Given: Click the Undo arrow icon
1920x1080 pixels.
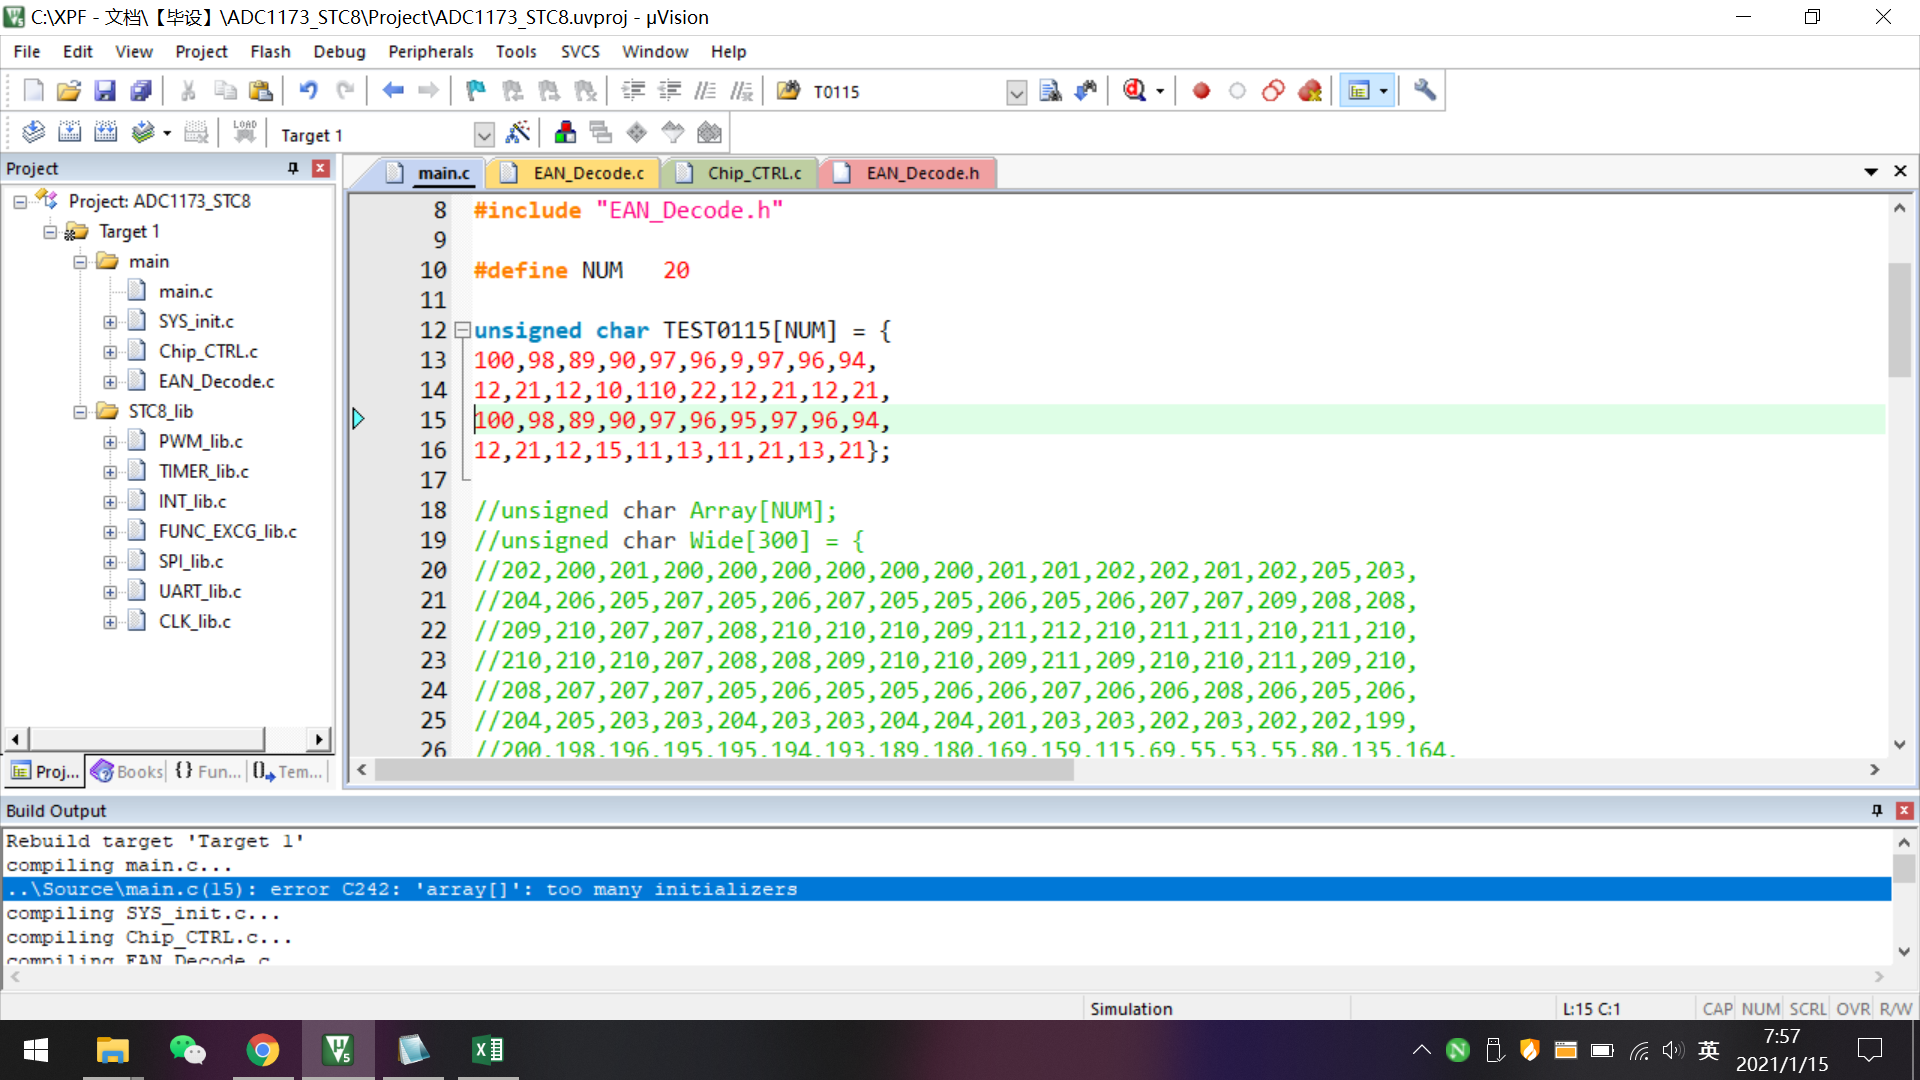Looking at the screenshot, I should coord(308,91).
